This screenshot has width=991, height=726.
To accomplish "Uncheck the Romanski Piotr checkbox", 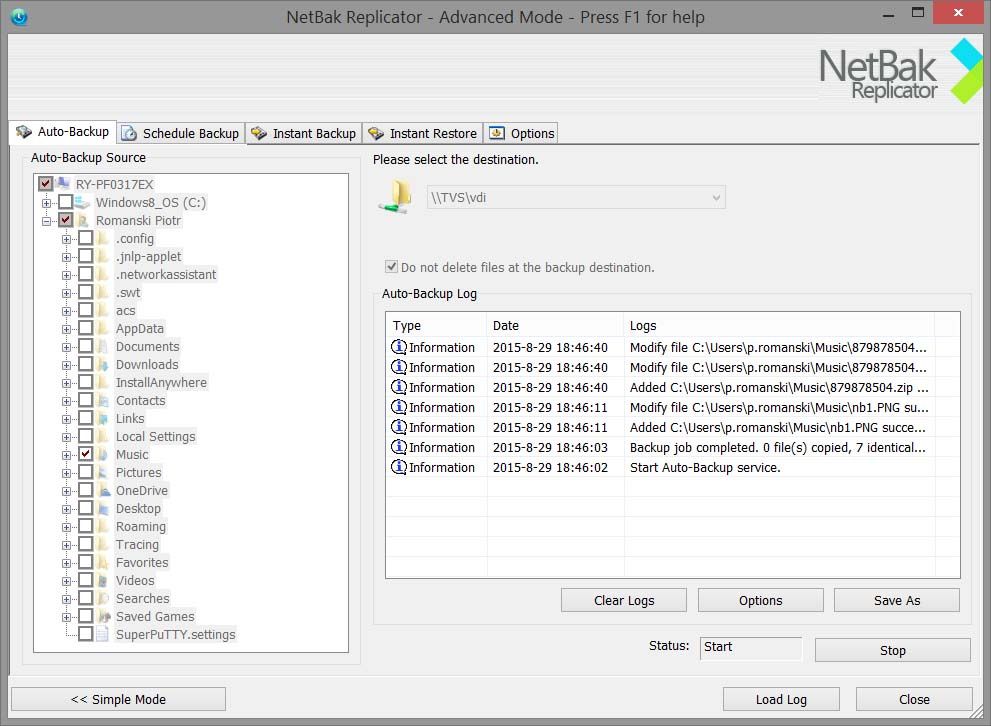I will point(65,220).
